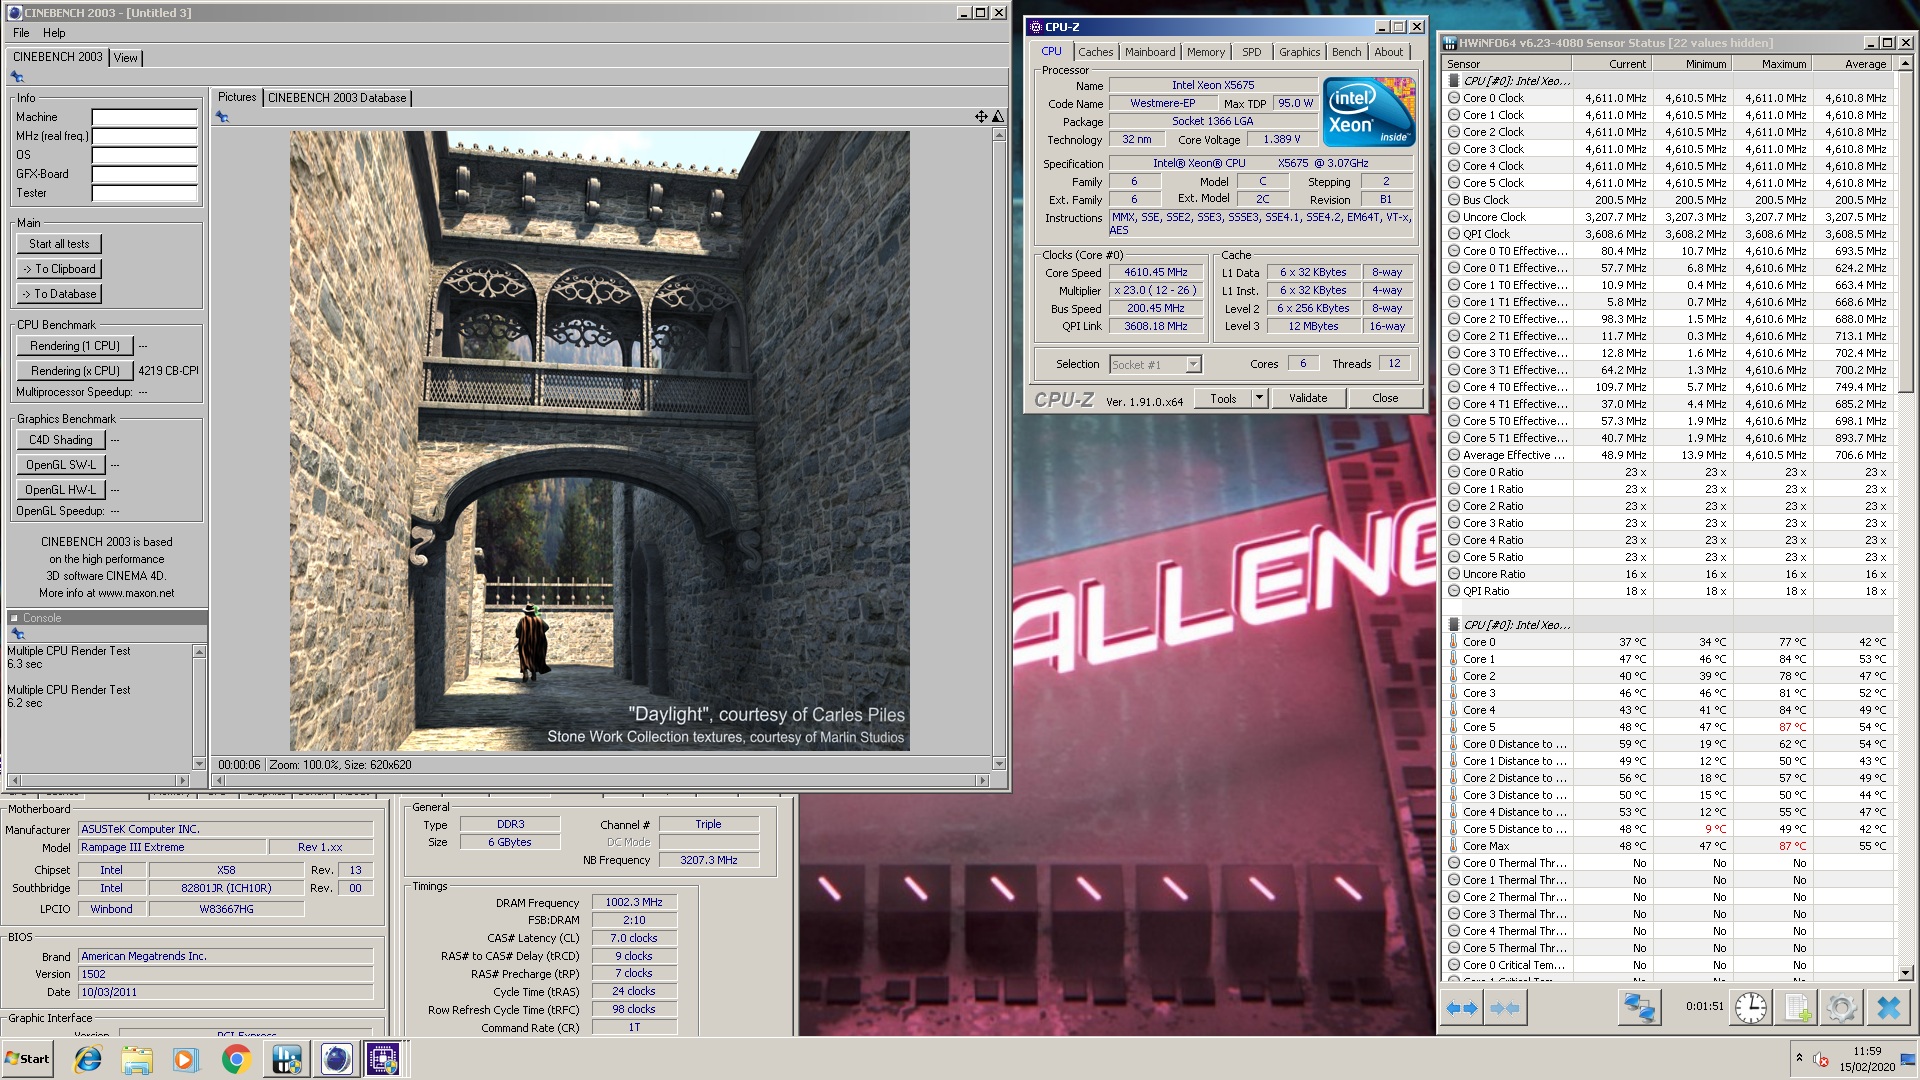Viewport: 1920px width, 1080px height.
Task: Click Start all tests button
Action: click(x=59, y=244)
